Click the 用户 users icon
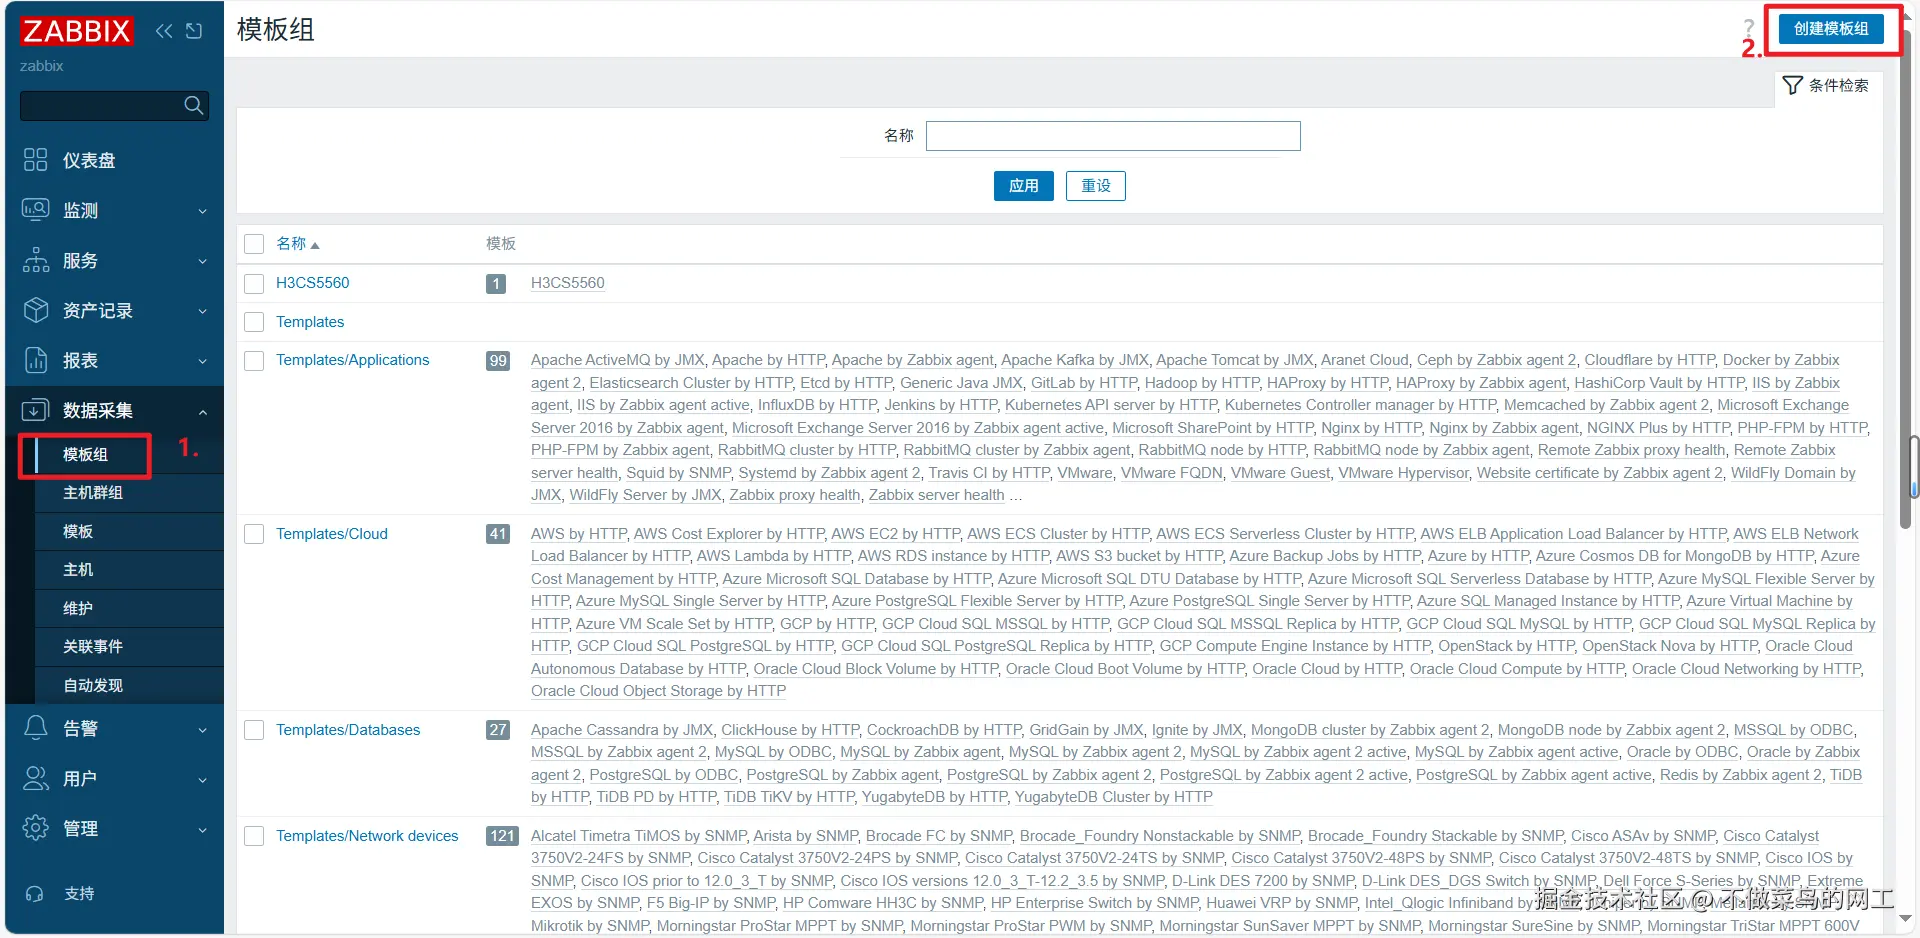1920x938 pixels. [36, 778]
